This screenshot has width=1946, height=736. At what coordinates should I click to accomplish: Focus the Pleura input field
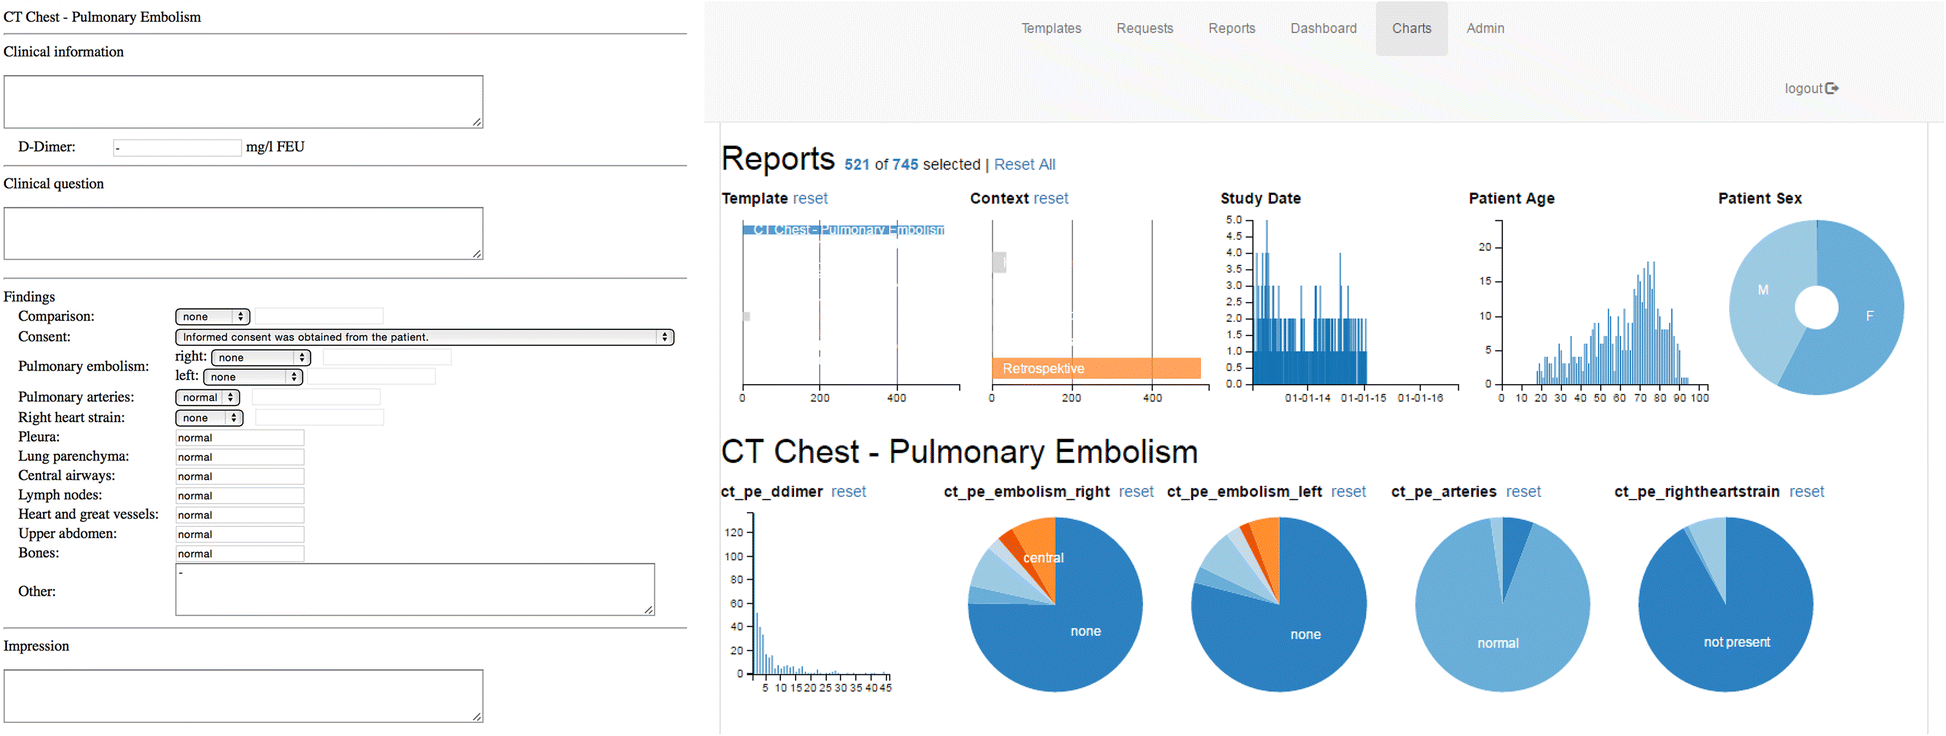pyautogui.click(x=240, y=438)
